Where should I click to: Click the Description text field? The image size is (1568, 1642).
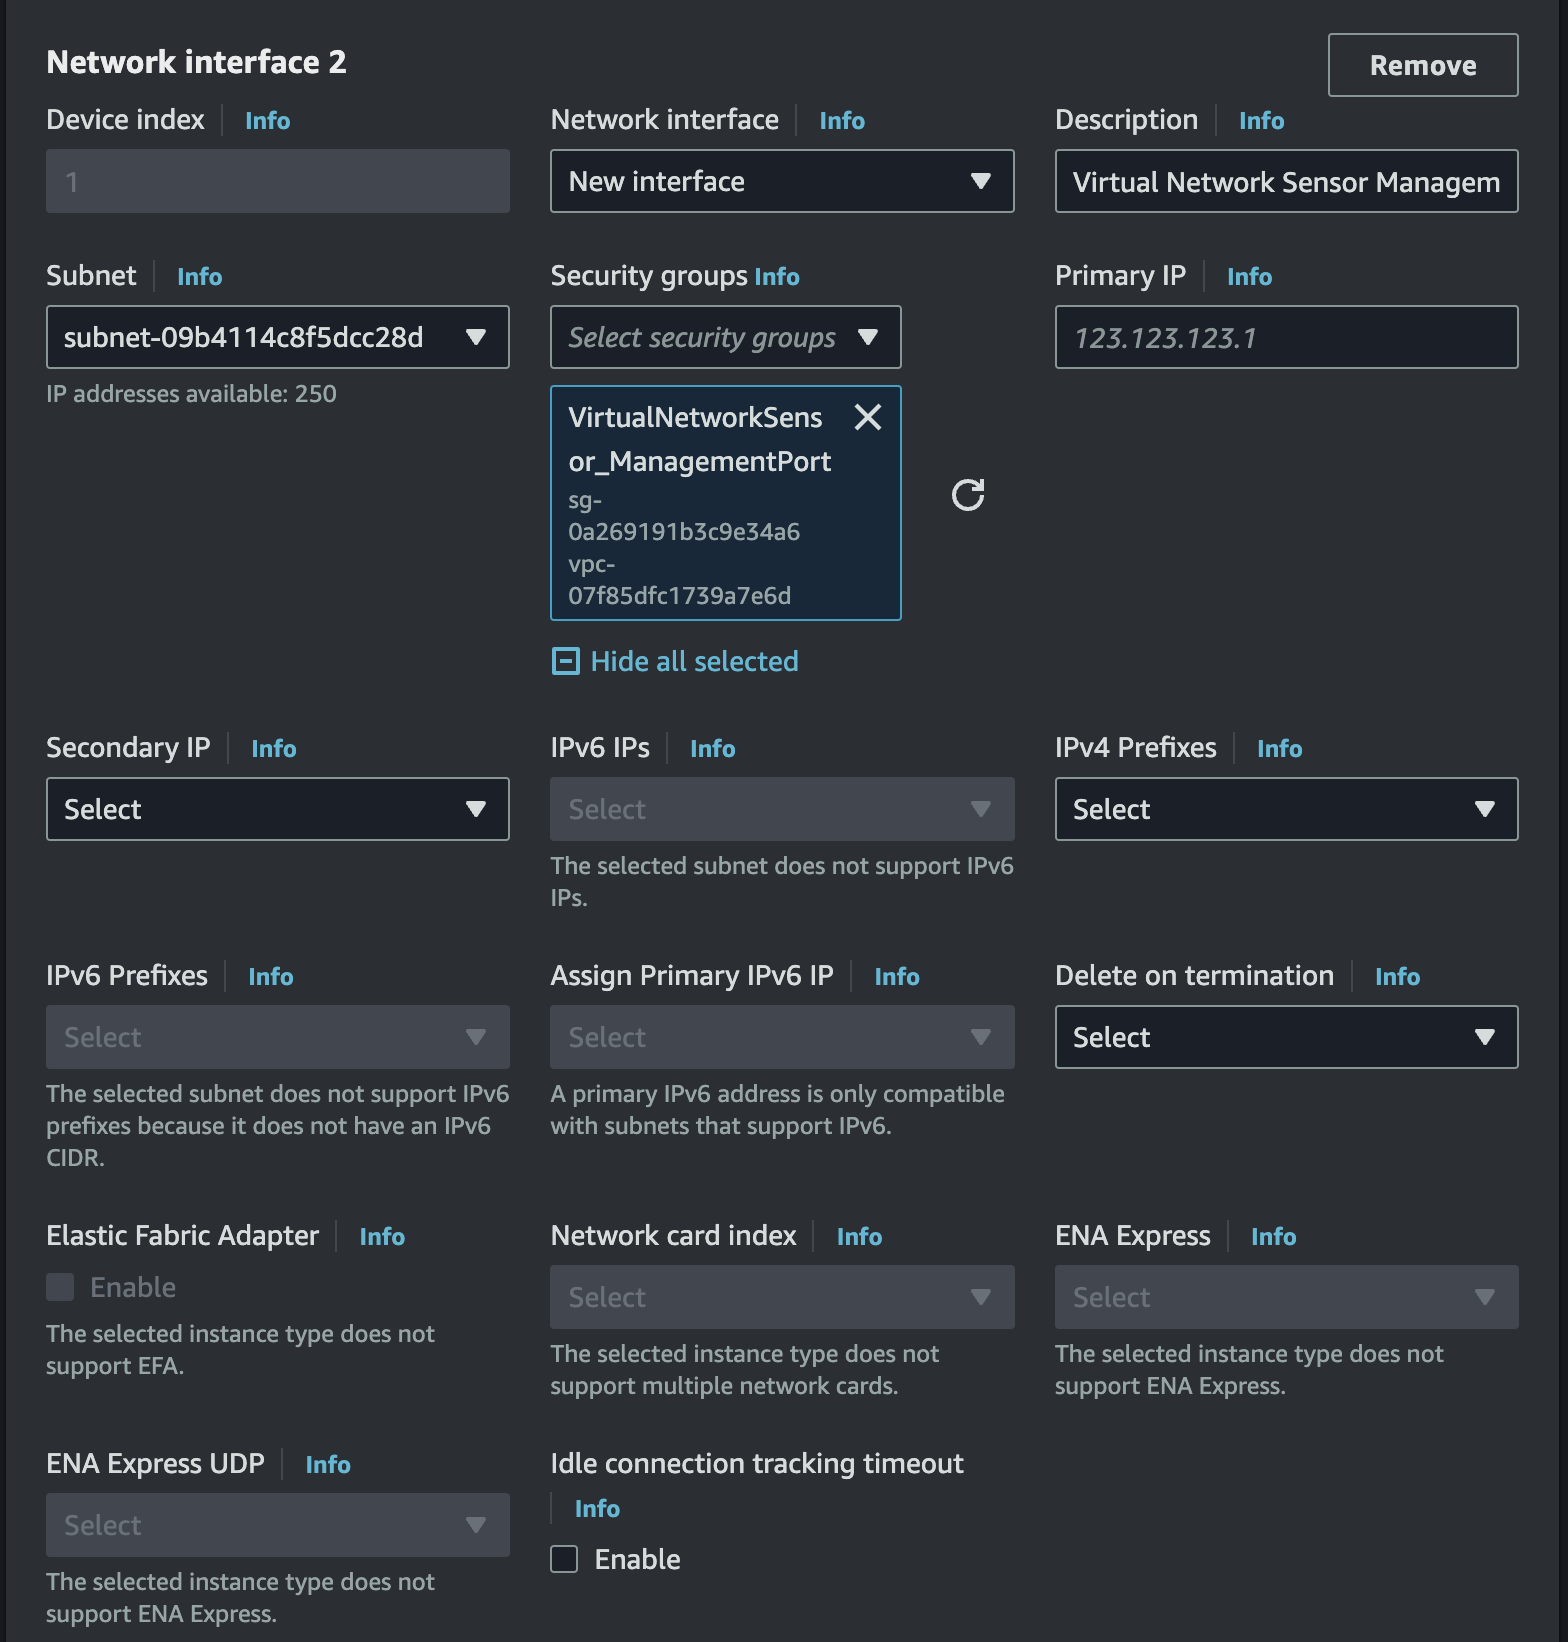[1287, 181]
